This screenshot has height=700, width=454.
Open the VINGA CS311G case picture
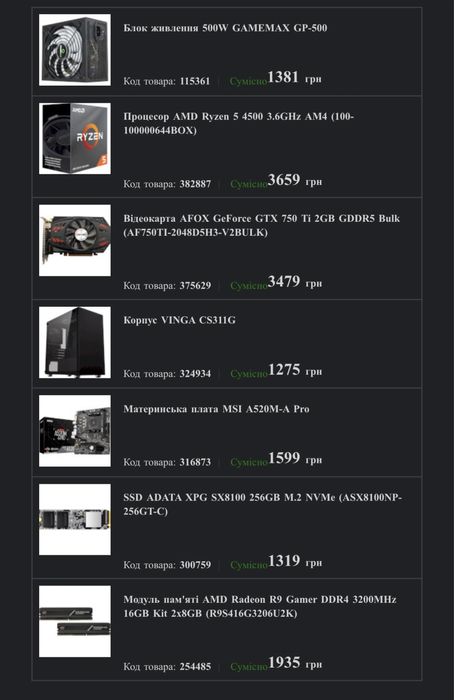coord(75,342)
